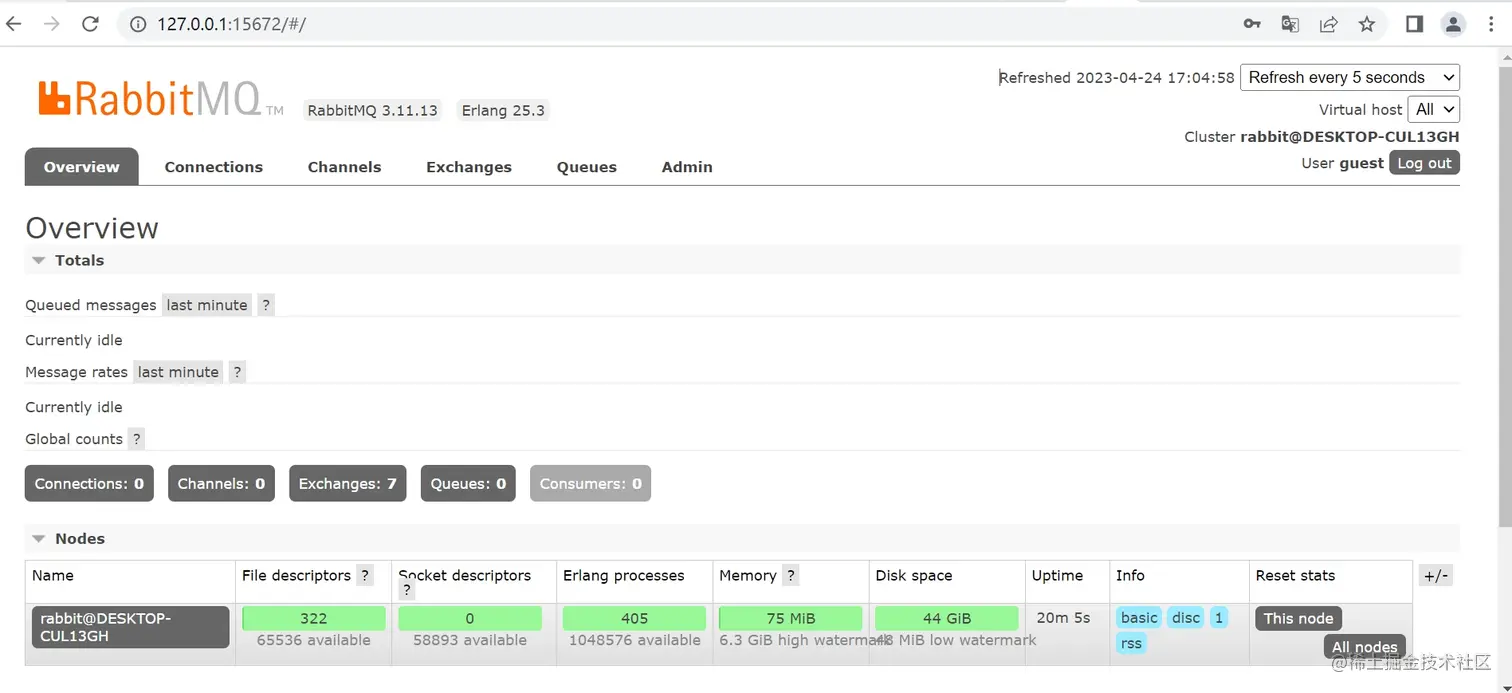The width and height of the screenshot is (1512, 693).
Task: Log out of guest user
Action: (1424, 163)
